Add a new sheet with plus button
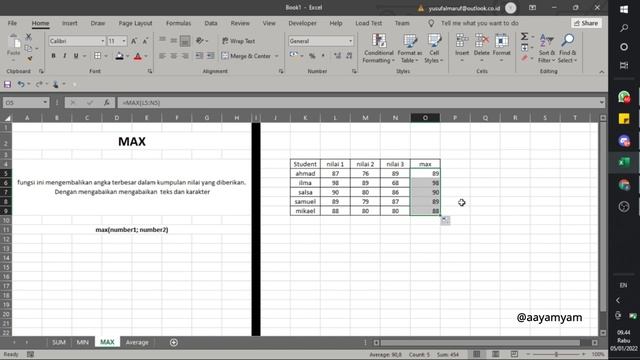 pos(174,342)
